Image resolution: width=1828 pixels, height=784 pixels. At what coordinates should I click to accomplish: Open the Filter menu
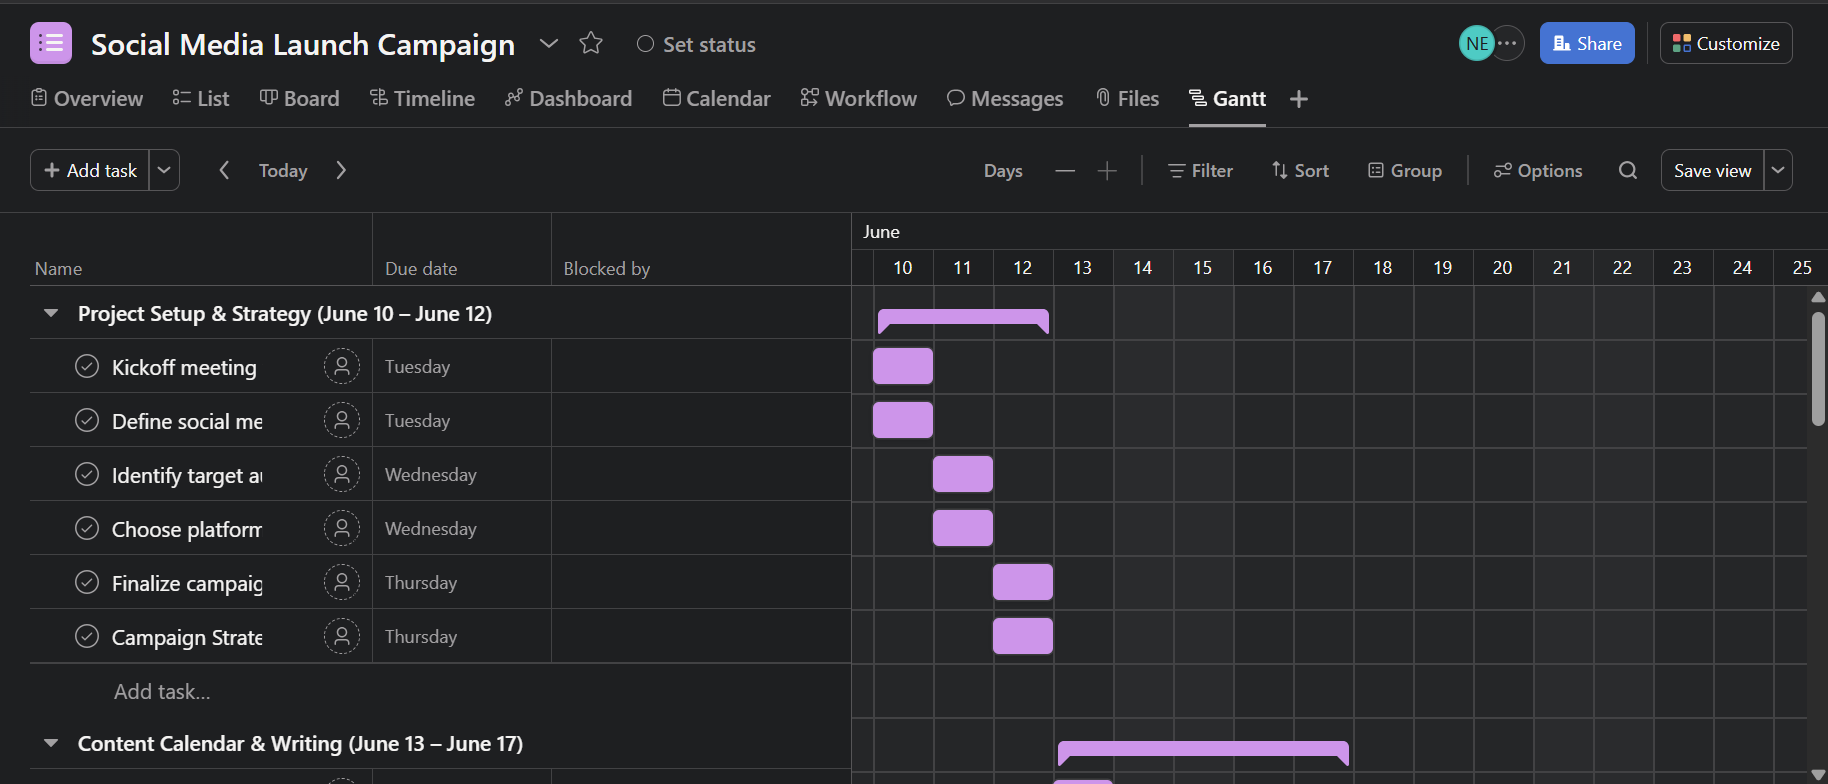point(1201,171)
